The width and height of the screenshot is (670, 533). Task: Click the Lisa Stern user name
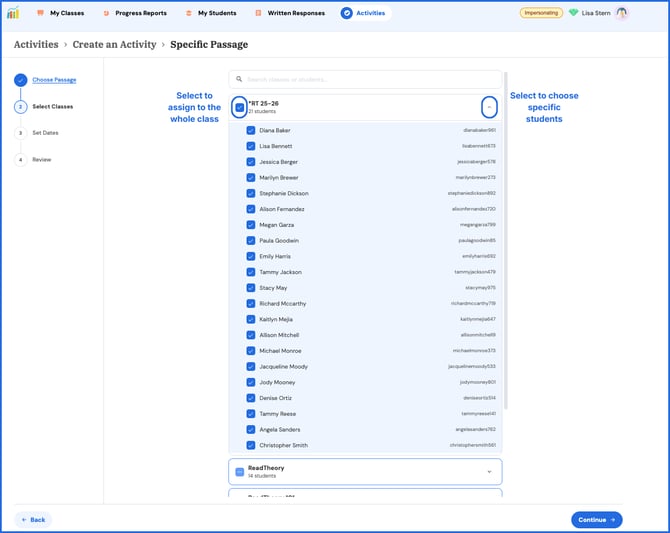point(596,13)
